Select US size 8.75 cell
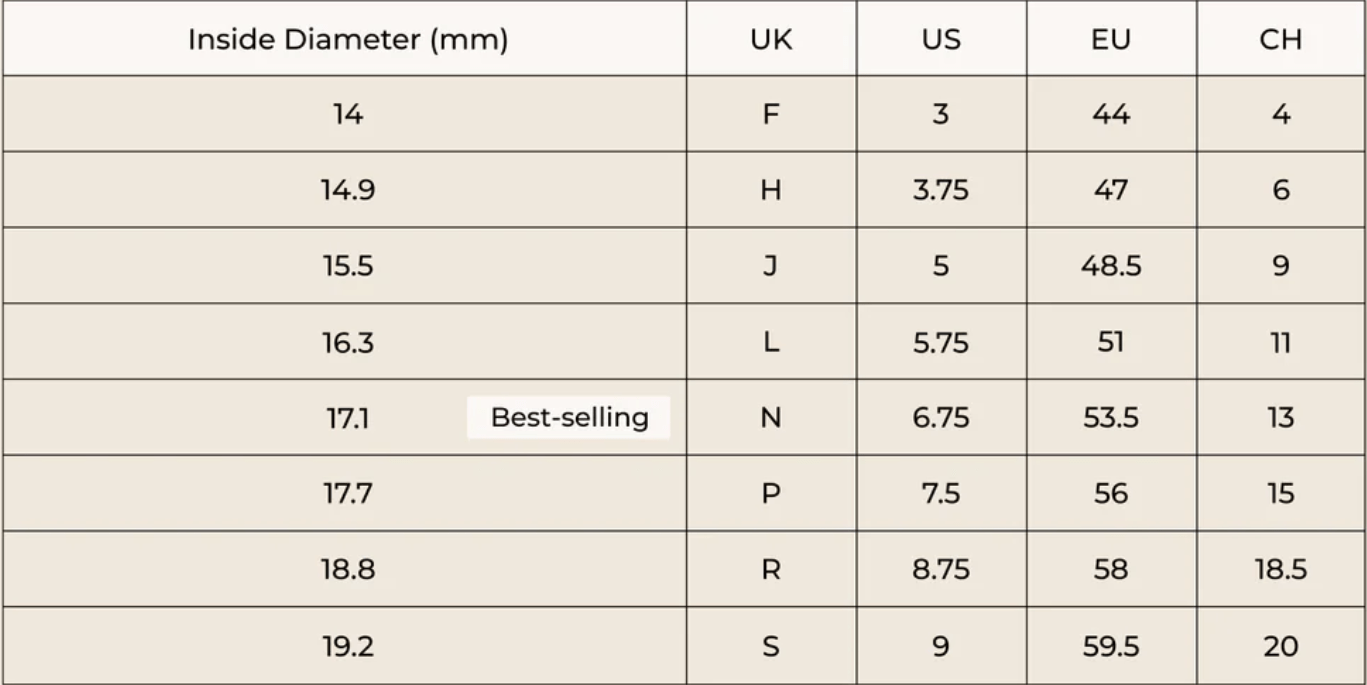This screenshot has width=1367, height=685. pos(940,570)
